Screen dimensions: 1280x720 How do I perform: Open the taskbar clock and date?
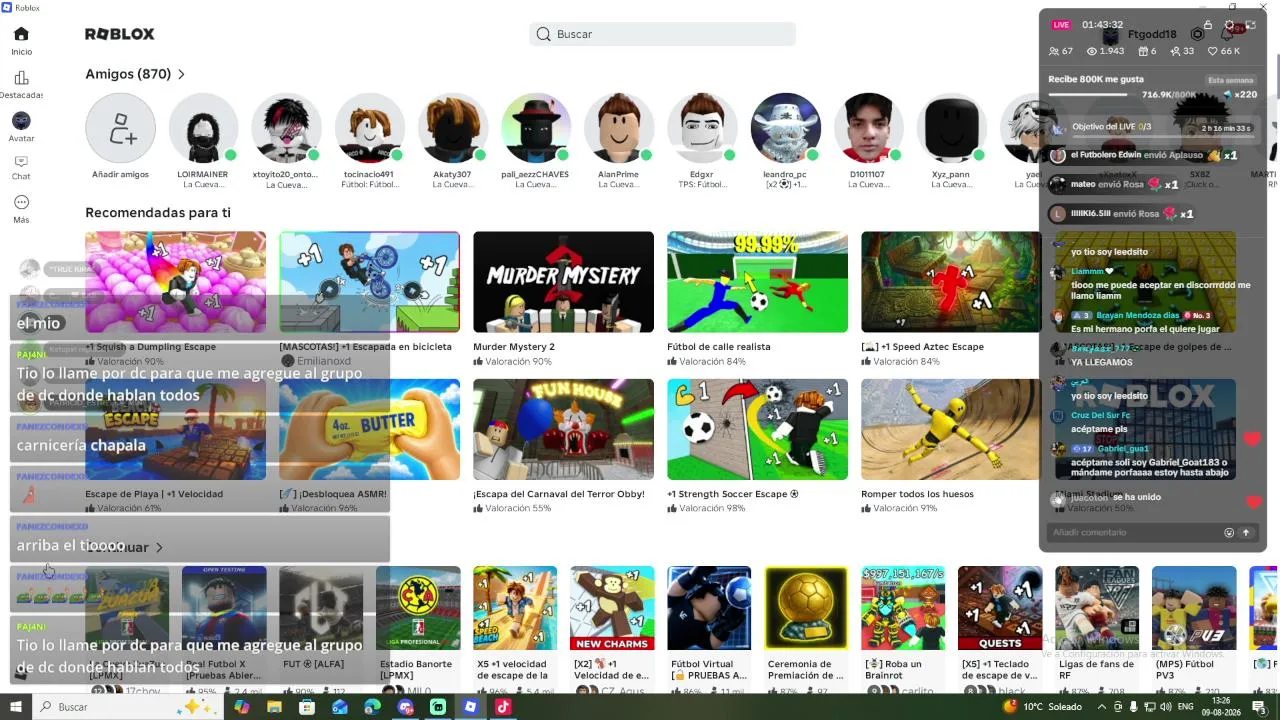[1223, 707]
